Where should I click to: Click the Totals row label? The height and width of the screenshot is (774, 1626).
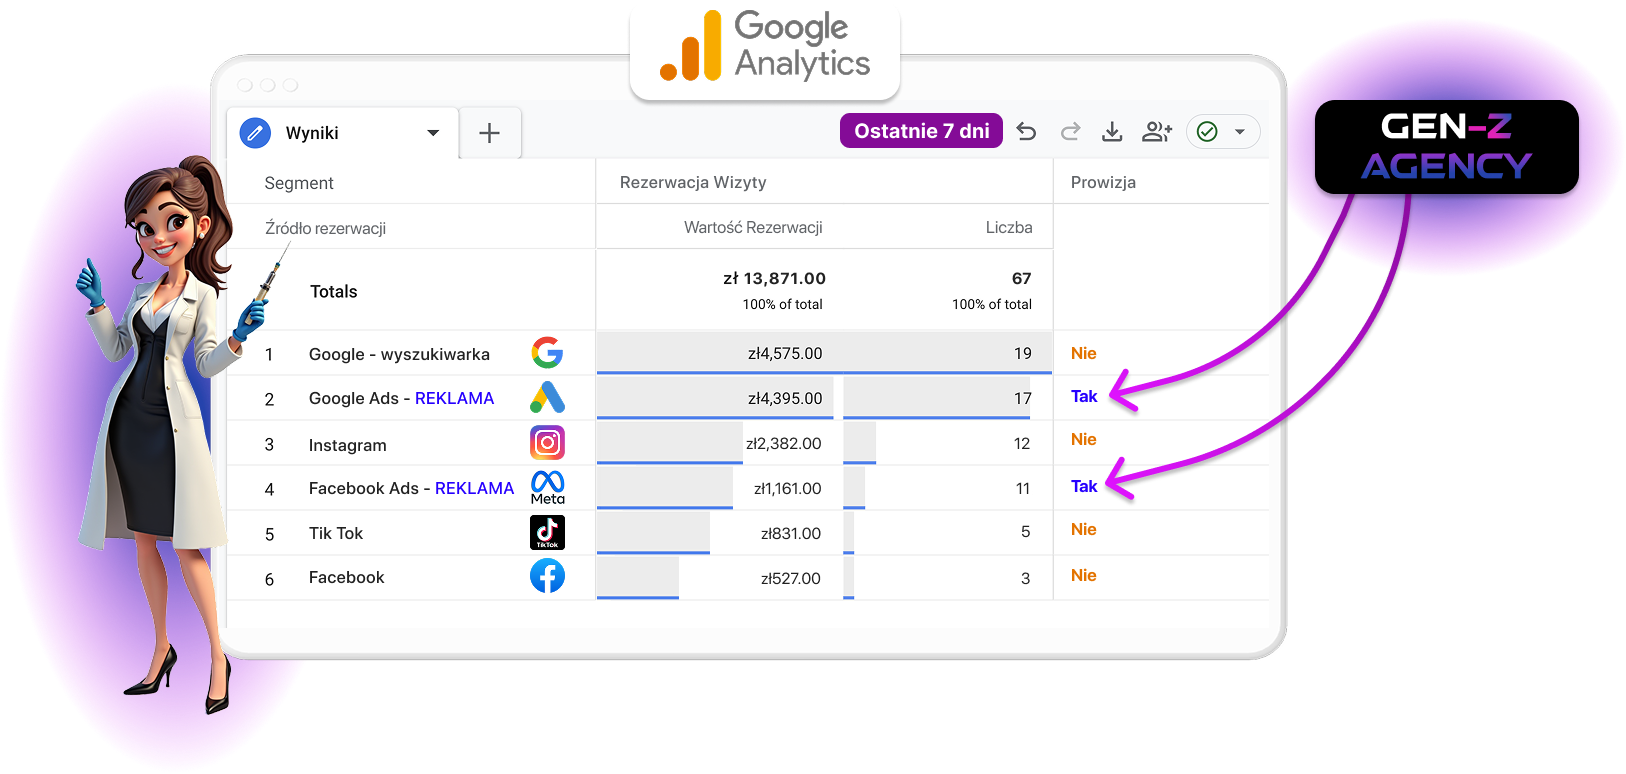[x=333, y=291]
